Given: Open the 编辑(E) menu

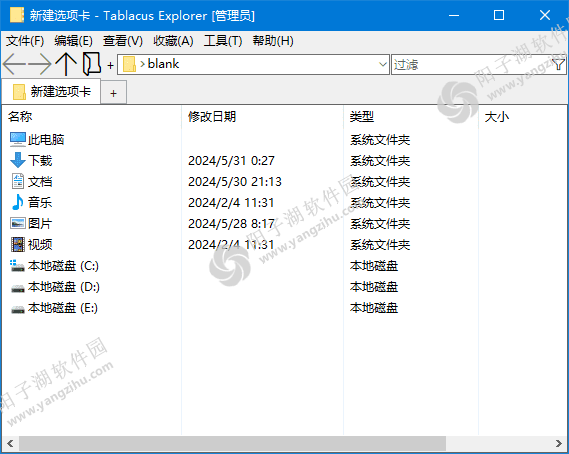Looking at the screenshot, I should pos(73,41).
